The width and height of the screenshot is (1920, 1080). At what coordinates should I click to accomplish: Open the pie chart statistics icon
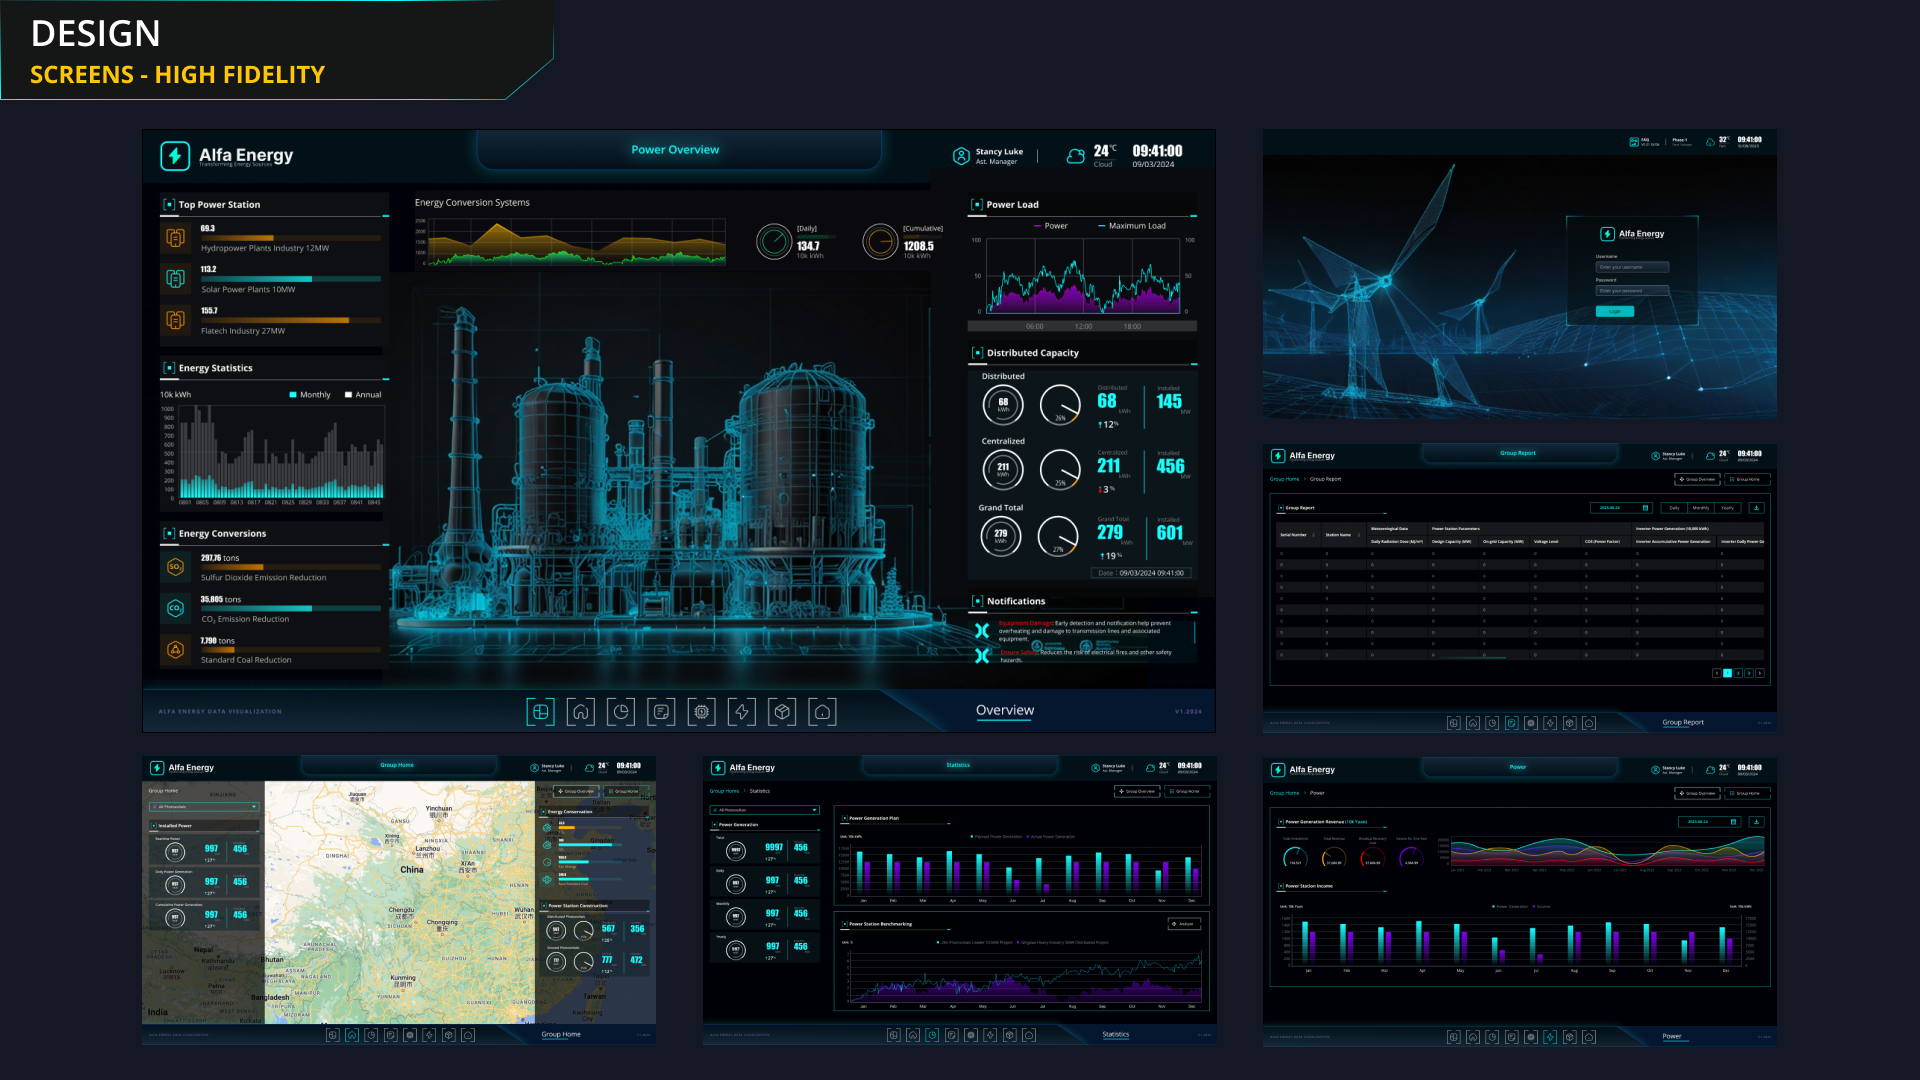pyautogui.click(x=621, y=712)
